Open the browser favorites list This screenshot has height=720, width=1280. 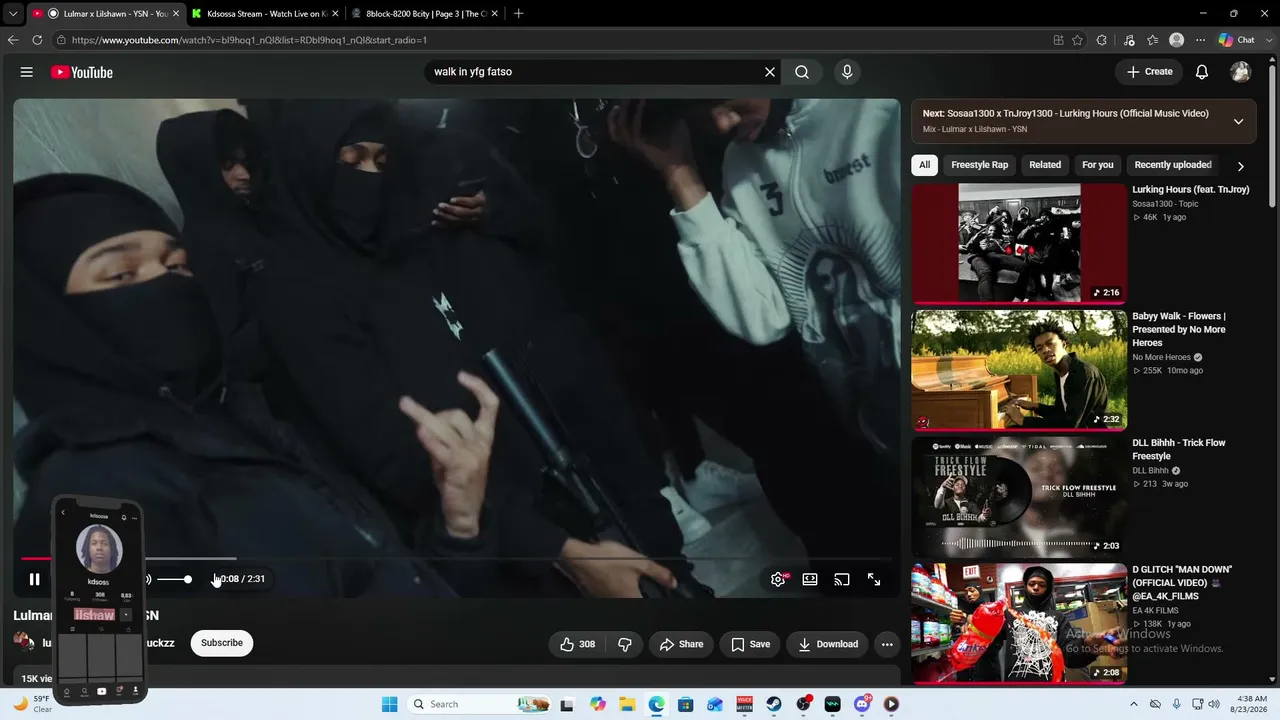(1153, 40)
